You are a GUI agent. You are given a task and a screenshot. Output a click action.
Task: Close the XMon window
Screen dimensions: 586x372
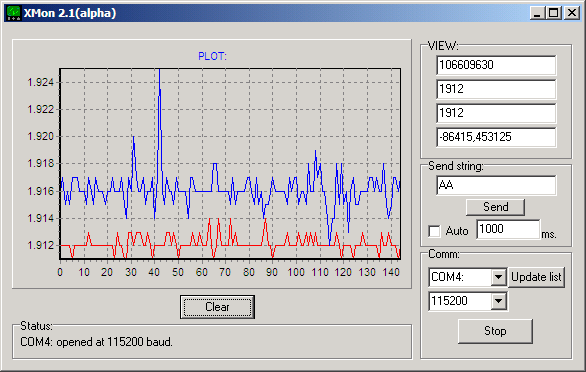pos(571,13)
